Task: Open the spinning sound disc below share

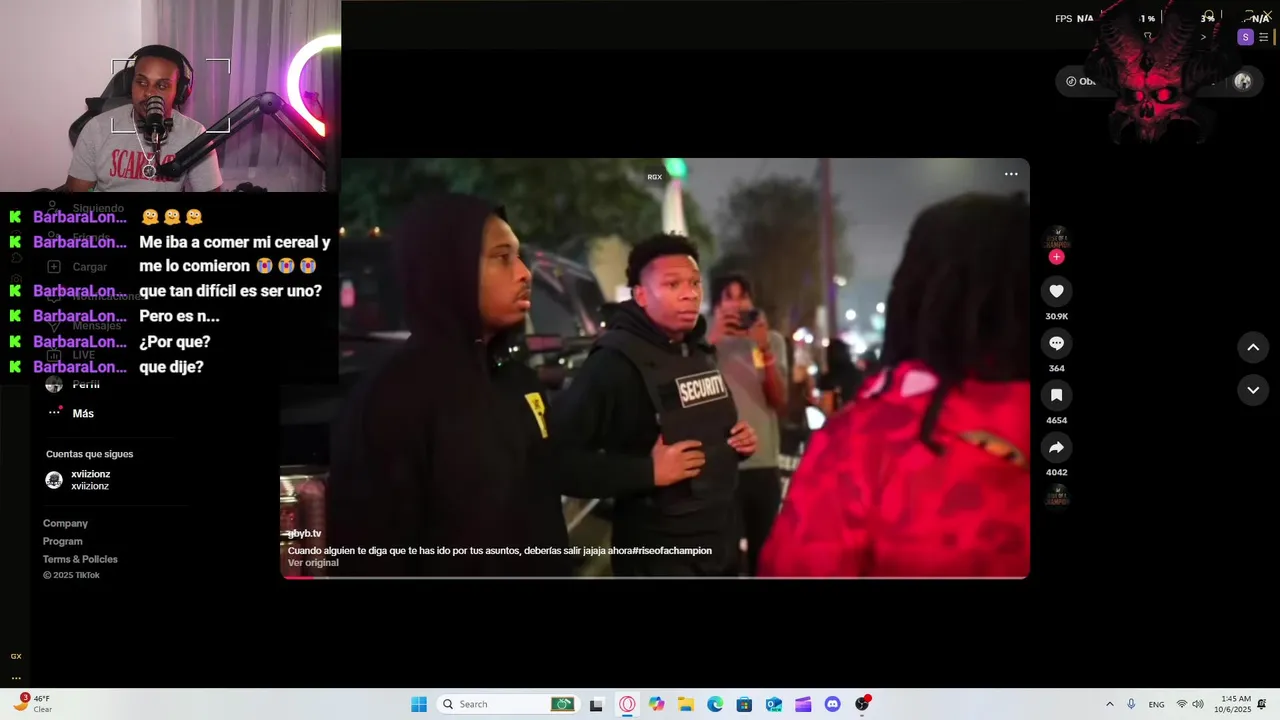Action: 1056,496
